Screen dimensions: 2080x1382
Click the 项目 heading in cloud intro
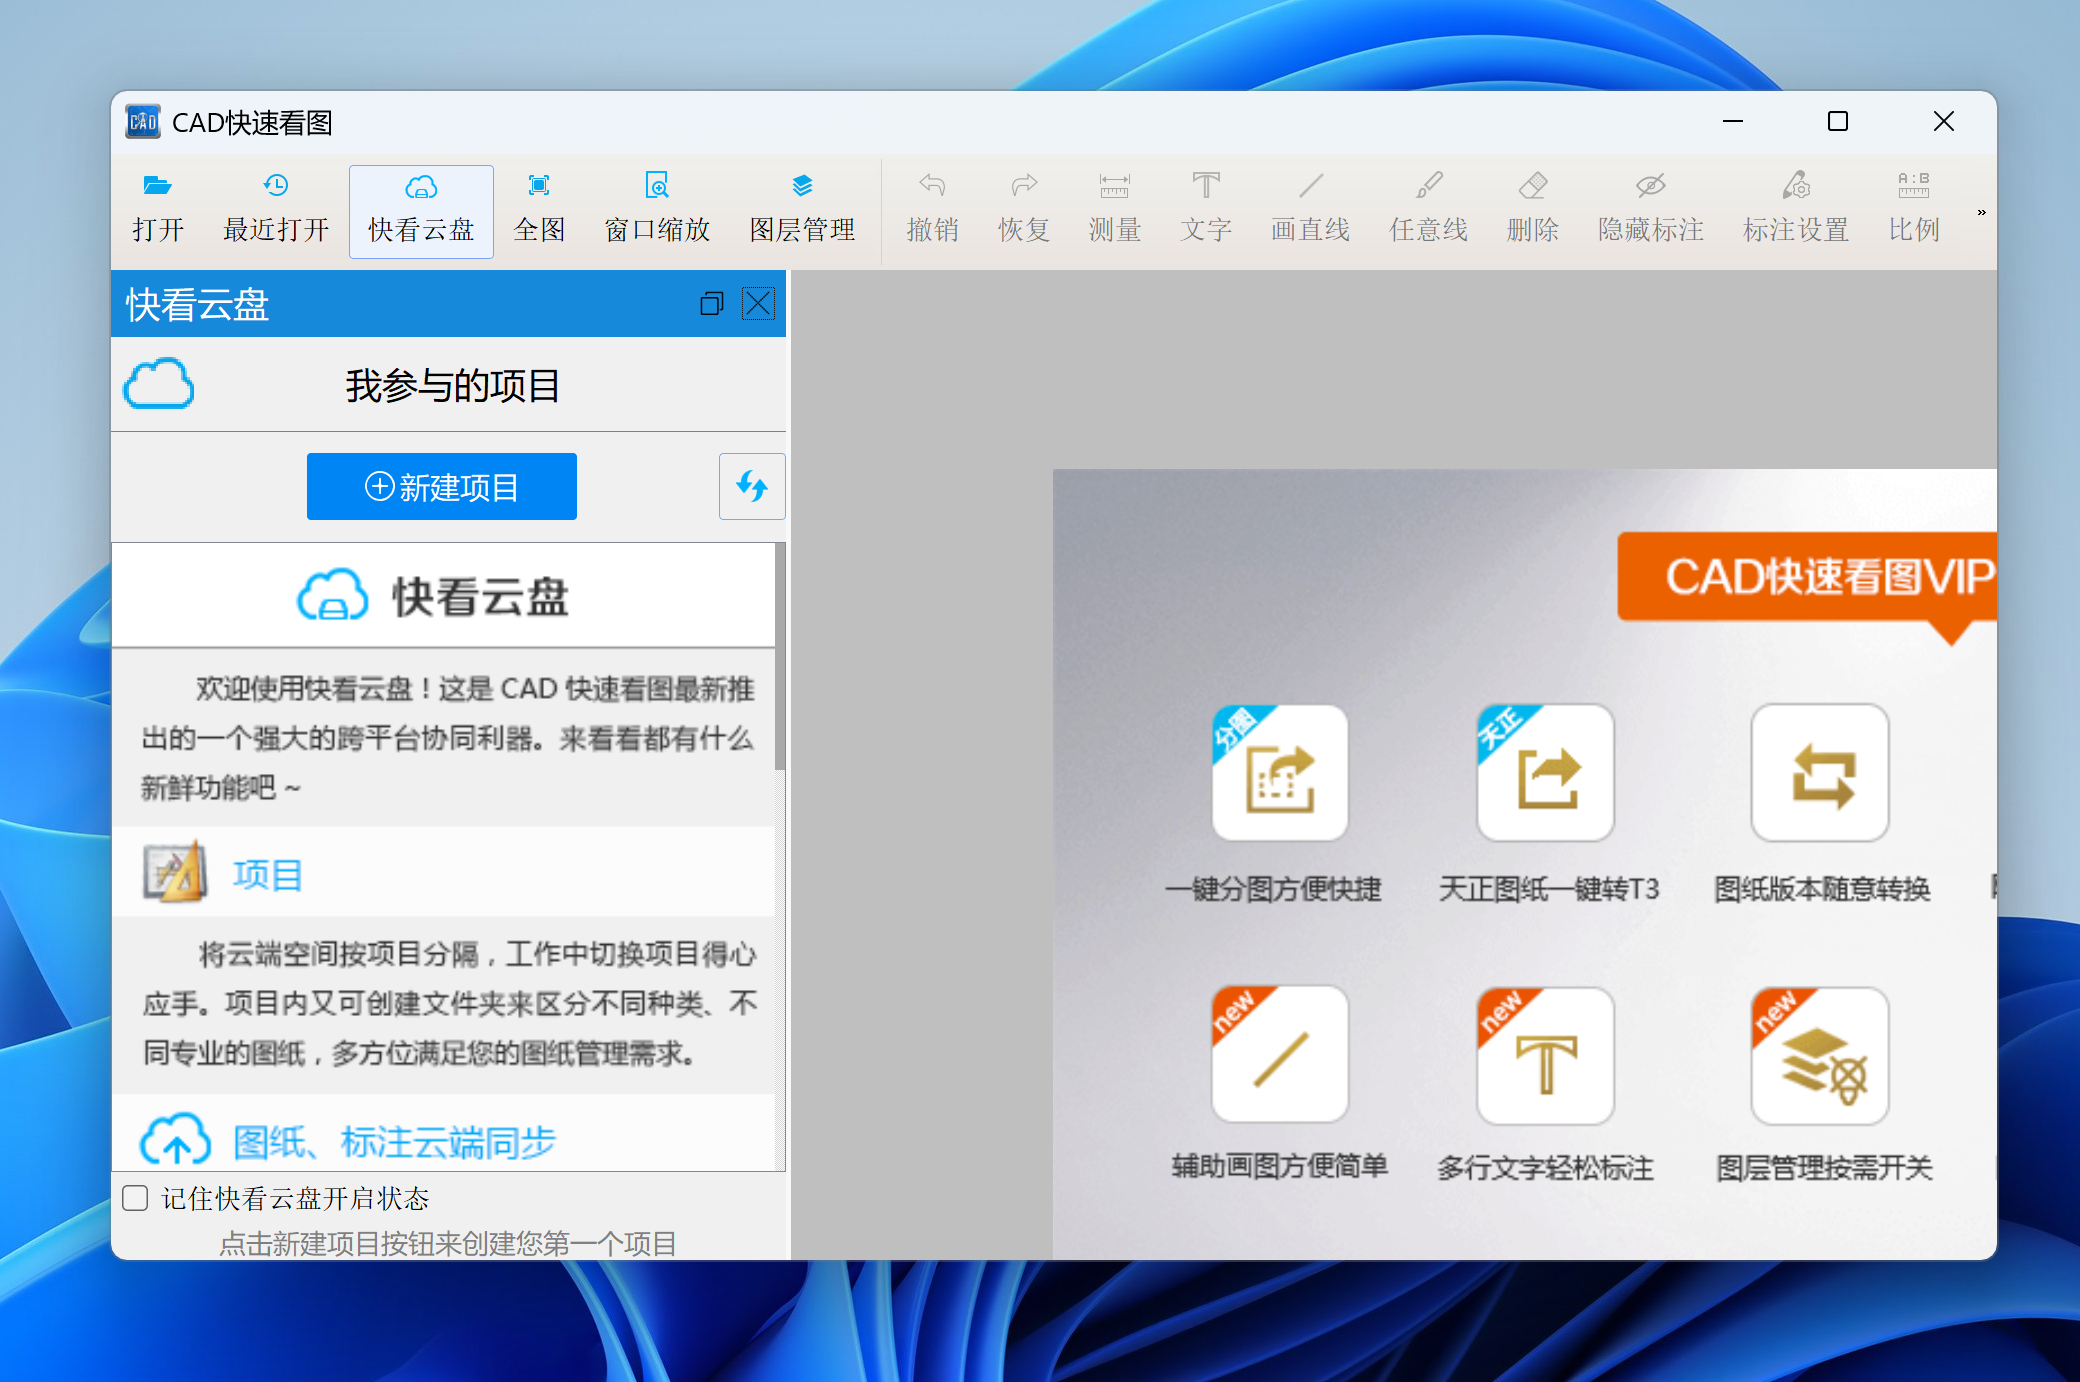[x=267, y=875]
